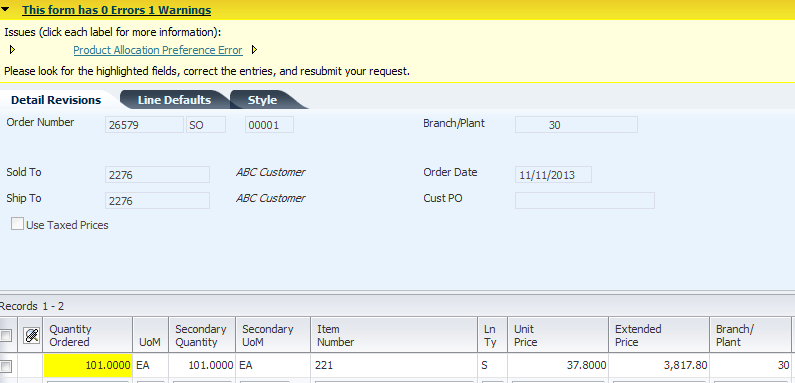
Task: Click the Extended Price cell 3,817.80
Action: coord(659,365)
